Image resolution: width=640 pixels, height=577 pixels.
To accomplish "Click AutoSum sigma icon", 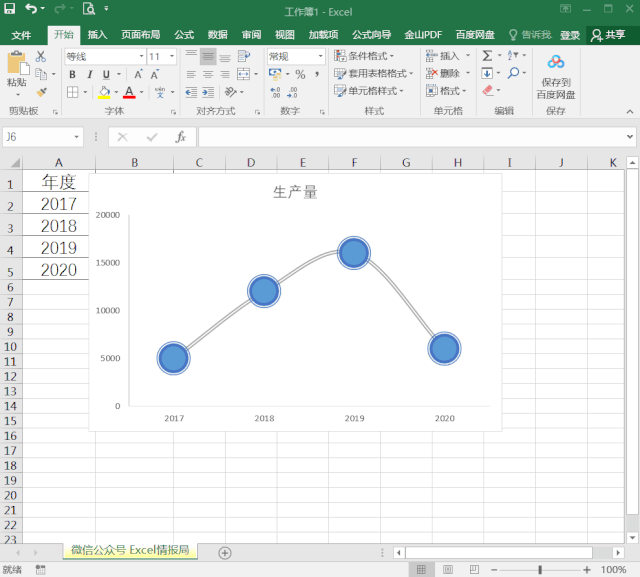I will click(487, 55).
